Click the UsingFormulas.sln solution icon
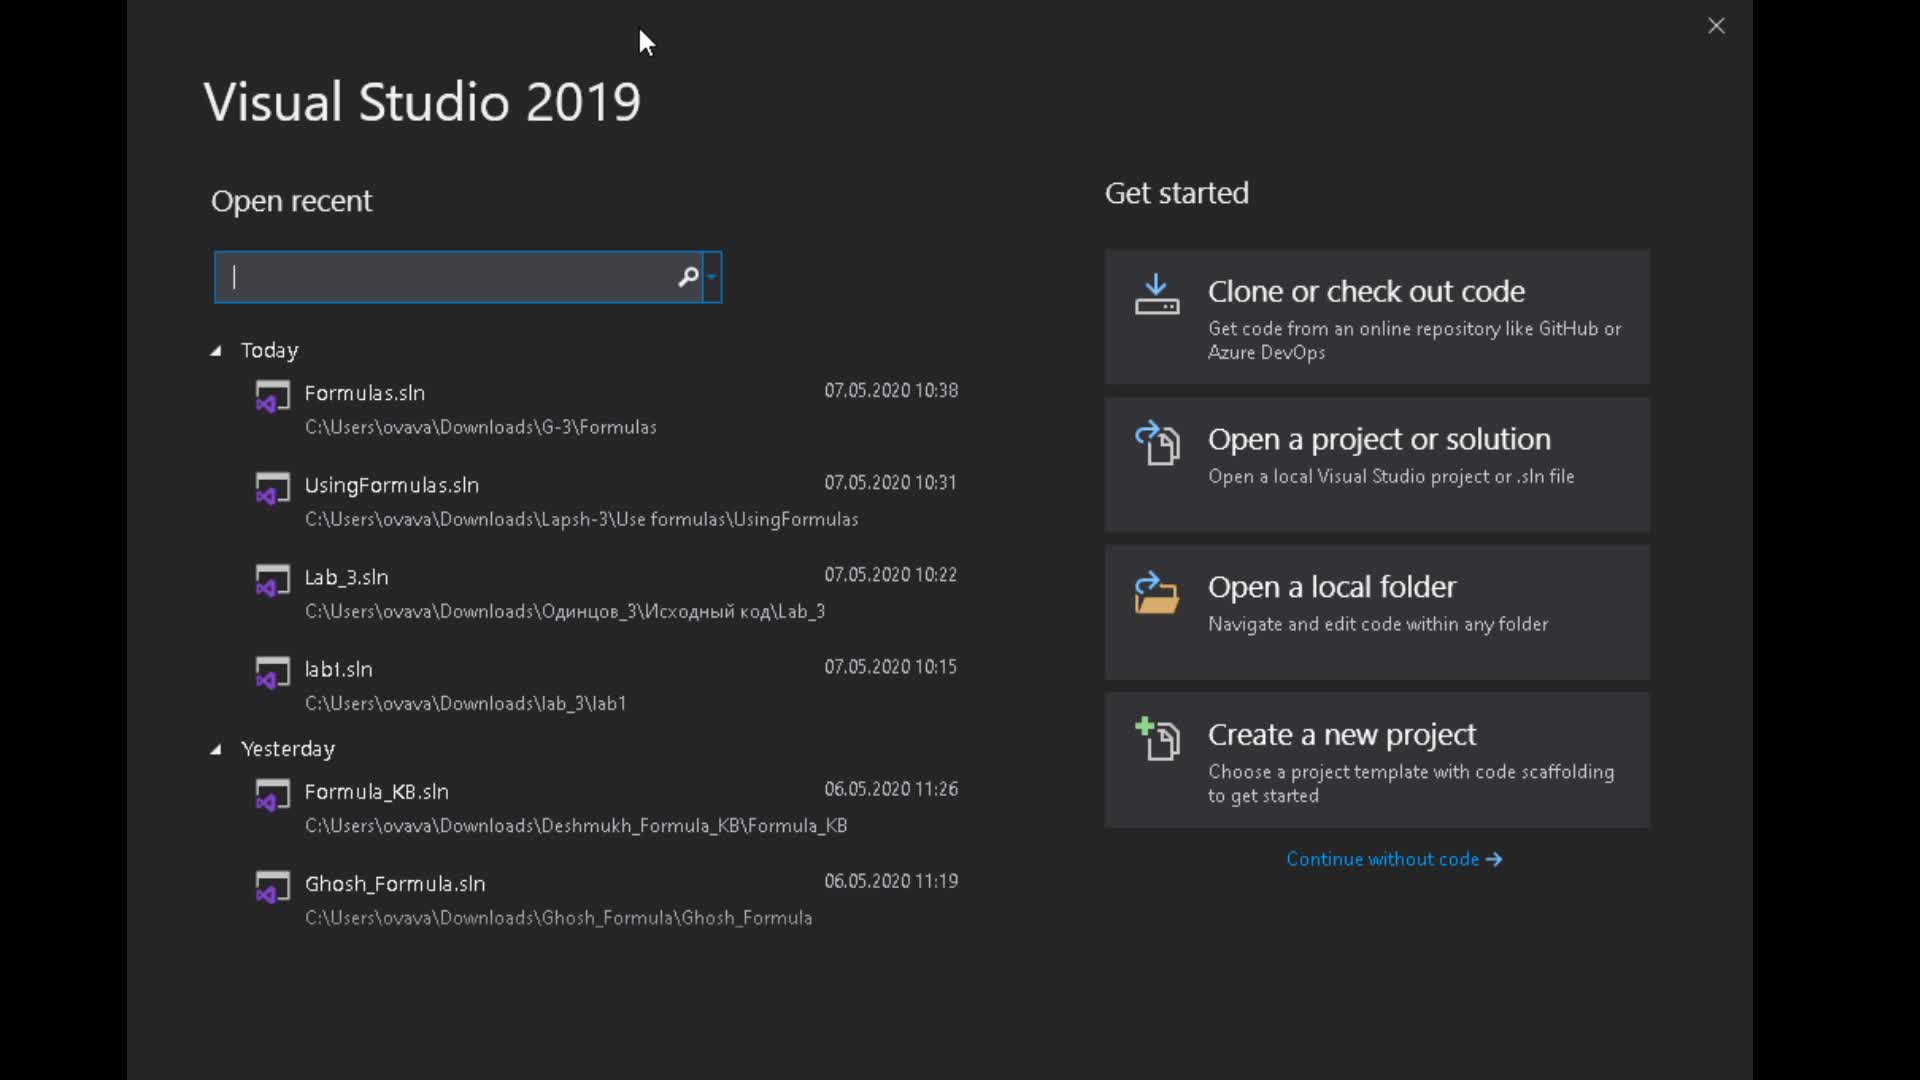1920x1080 pixels. click(x=272, y=488)
